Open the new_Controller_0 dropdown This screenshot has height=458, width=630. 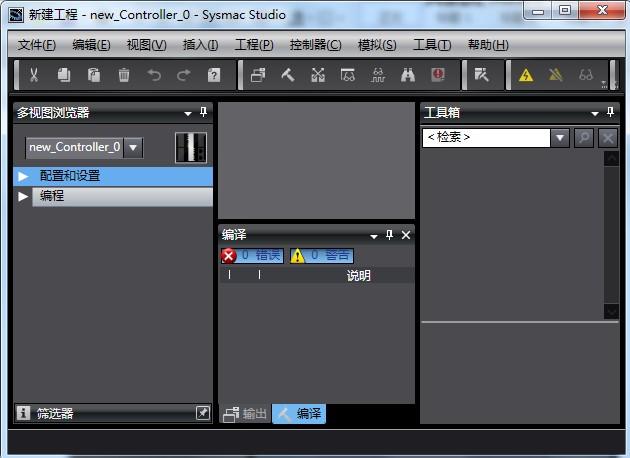click(133, 147)
